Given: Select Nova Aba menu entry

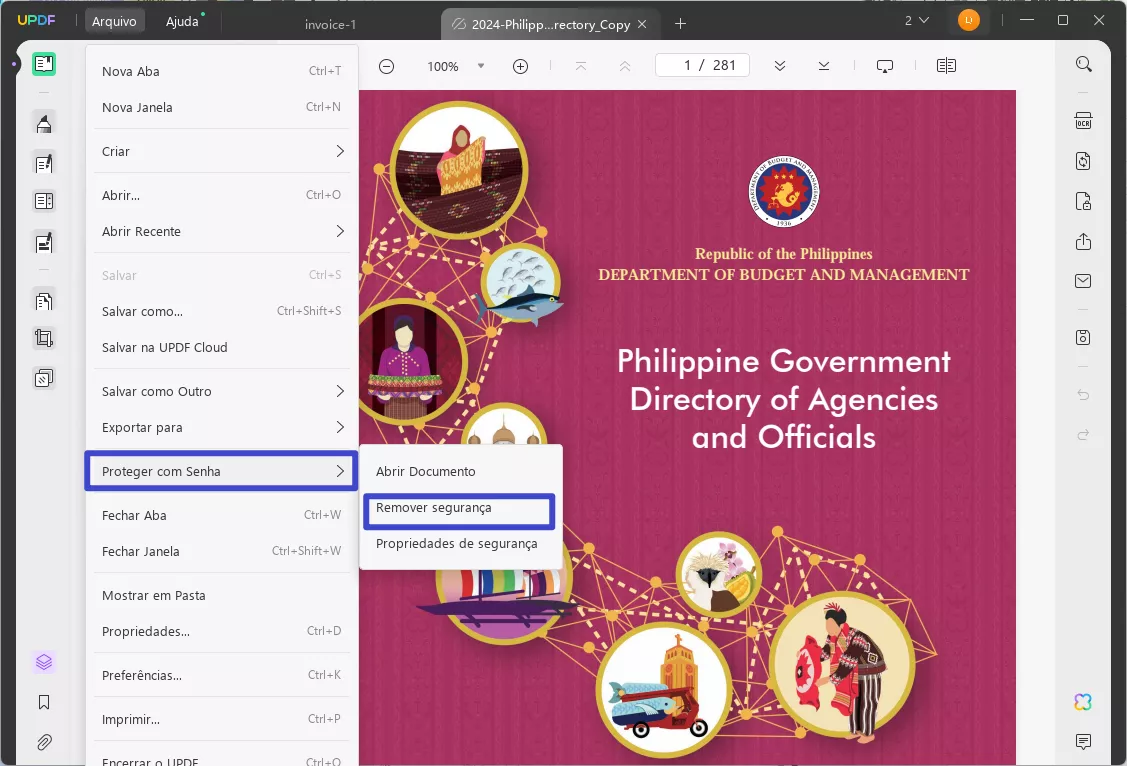Looking at the screenshot, I should point(221,71).
